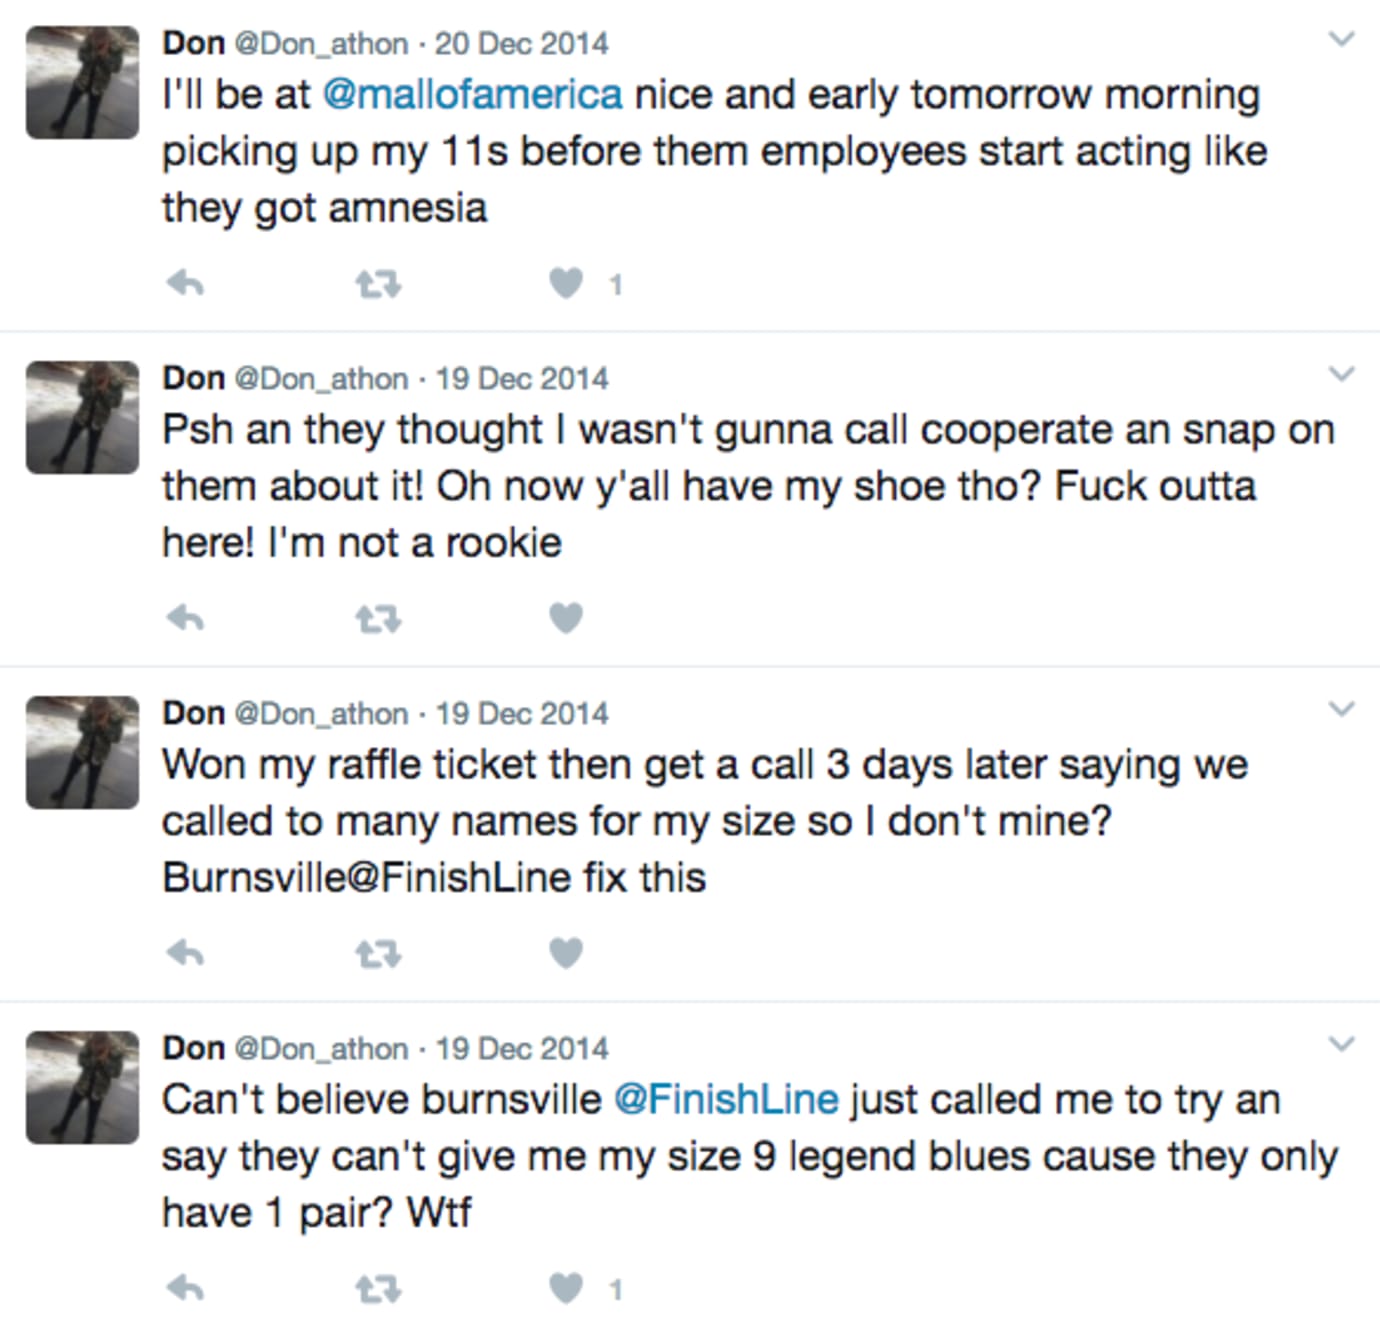Open the @mallofamerica mention link
The width and height of the screenshot is (1380, 1326).
coord(473,96)
